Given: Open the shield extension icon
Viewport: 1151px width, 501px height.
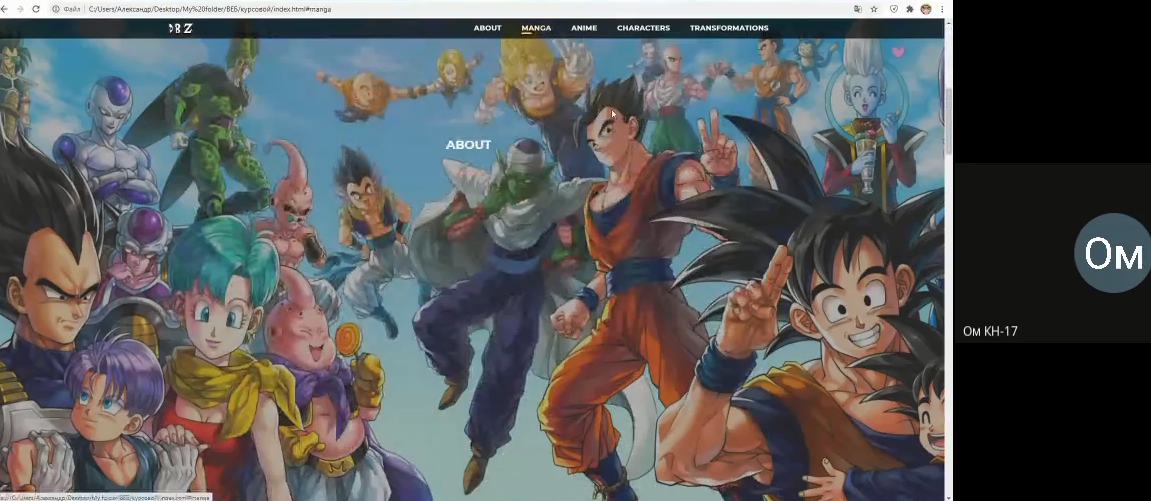Looking at the screenshot, I should (893, 9).
